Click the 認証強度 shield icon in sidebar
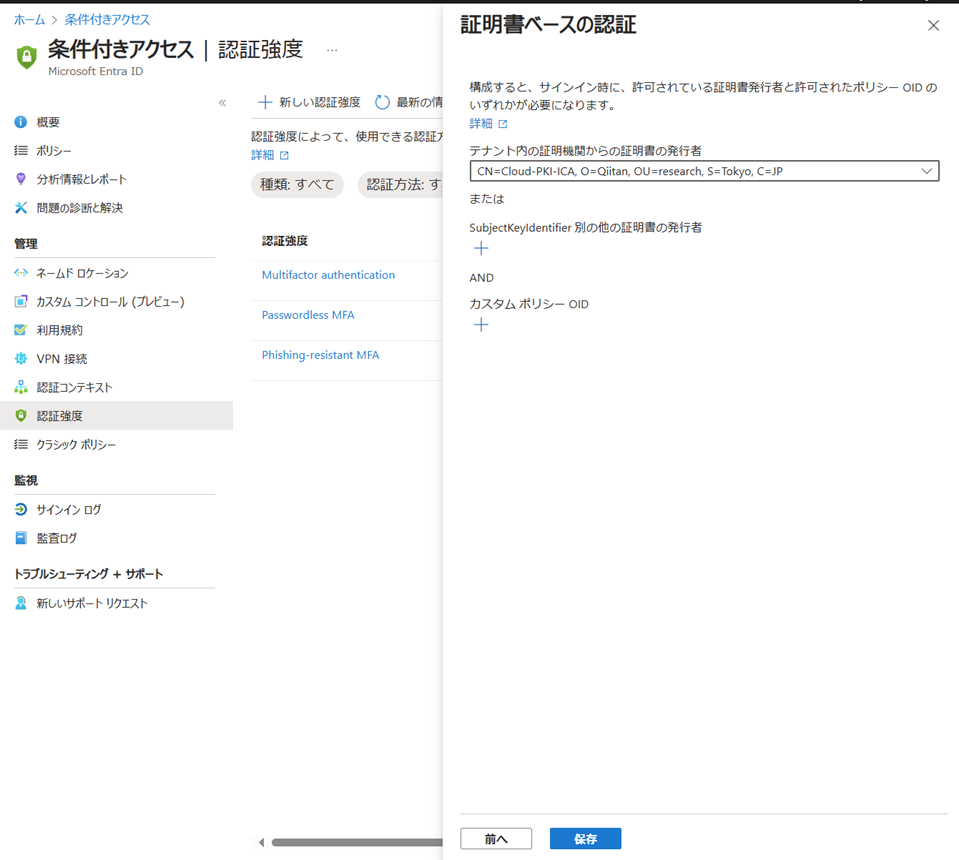This screenshot has width=959, height=860. (21, 415)
